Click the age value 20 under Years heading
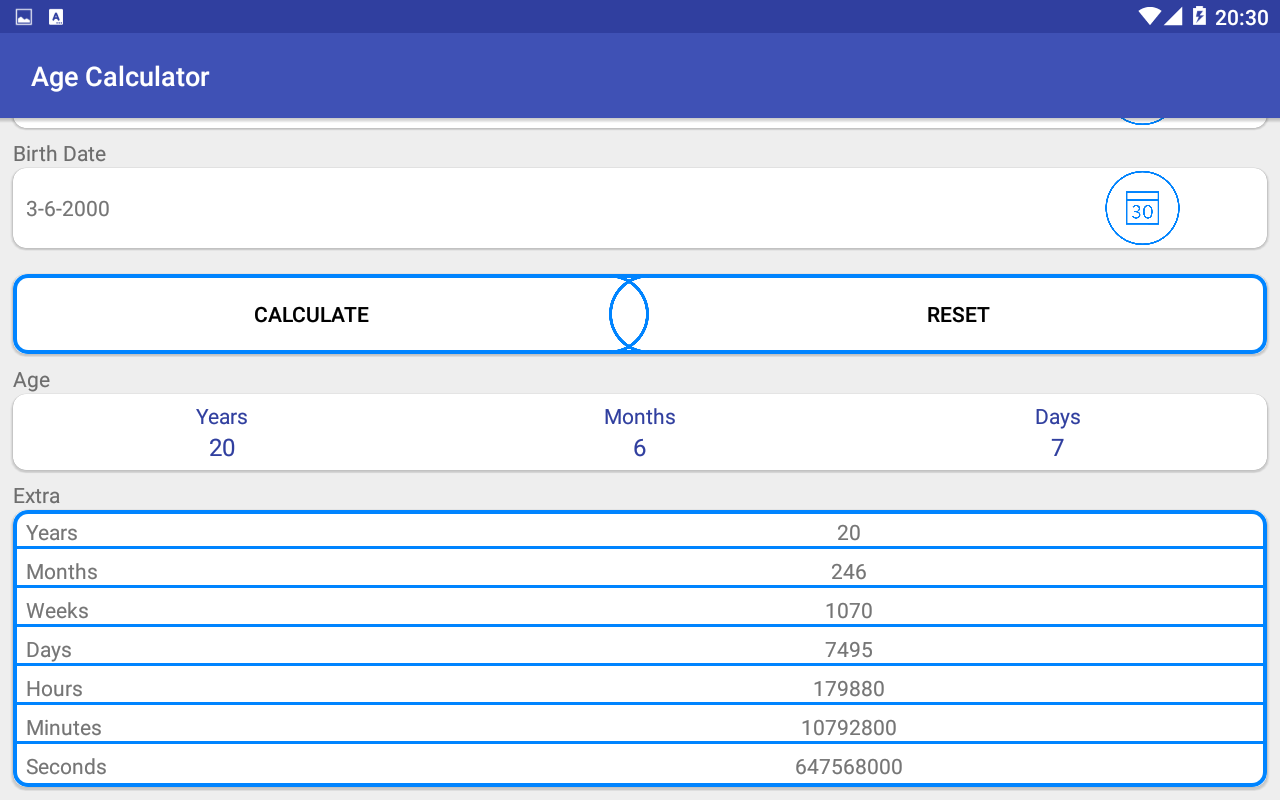 [x=222, y=448]
